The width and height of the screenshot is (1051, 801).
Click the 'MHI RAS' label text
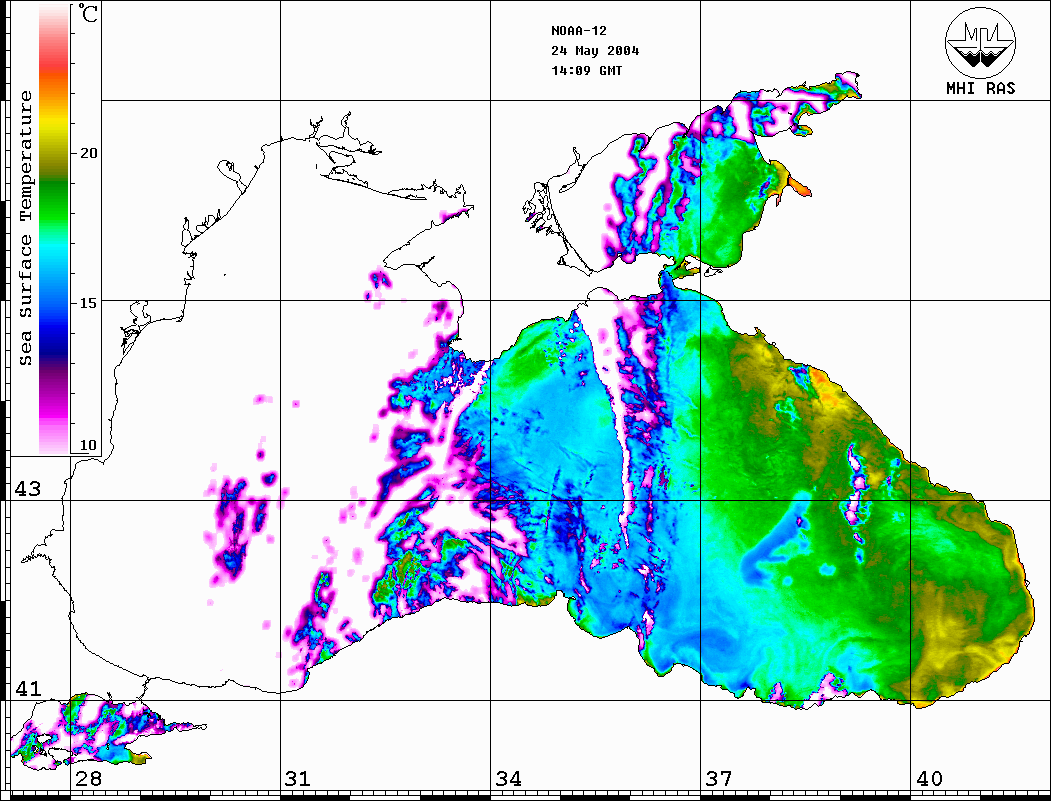point(980,88)
